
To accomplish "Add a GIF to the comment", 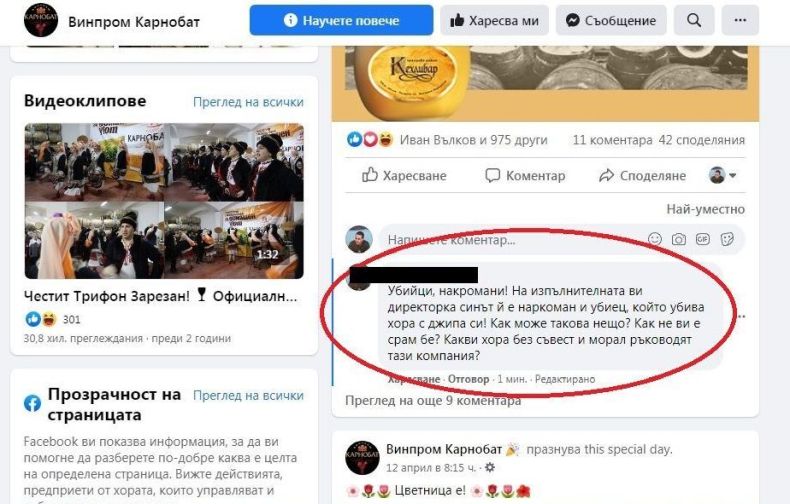I will tap(703, 239).
